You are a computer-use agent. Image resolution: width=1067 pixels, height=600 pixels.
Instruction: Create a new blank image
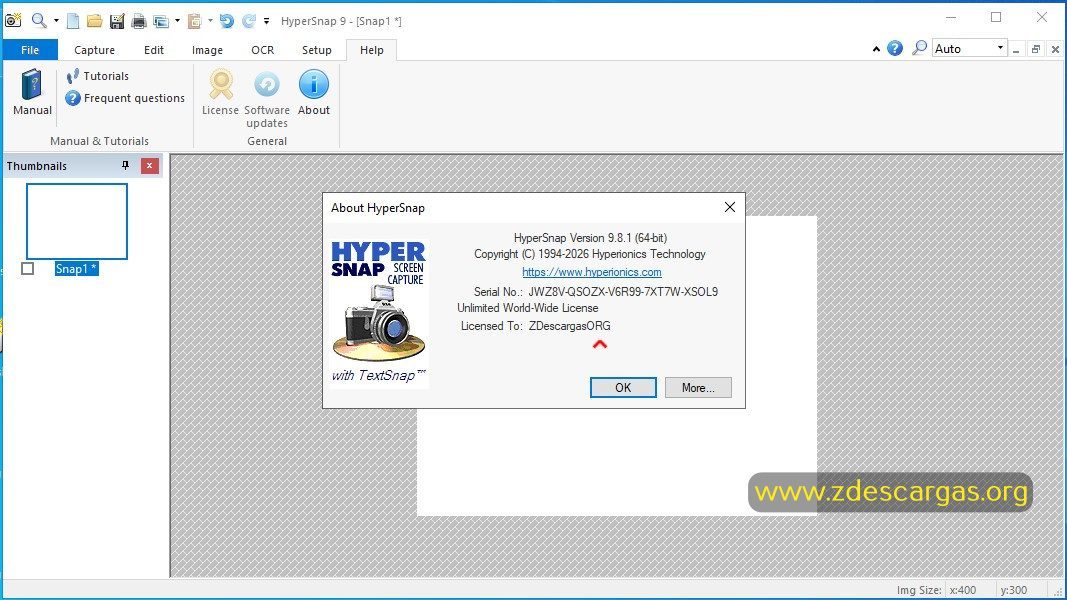pyautogui.click(x=73, y=21)
